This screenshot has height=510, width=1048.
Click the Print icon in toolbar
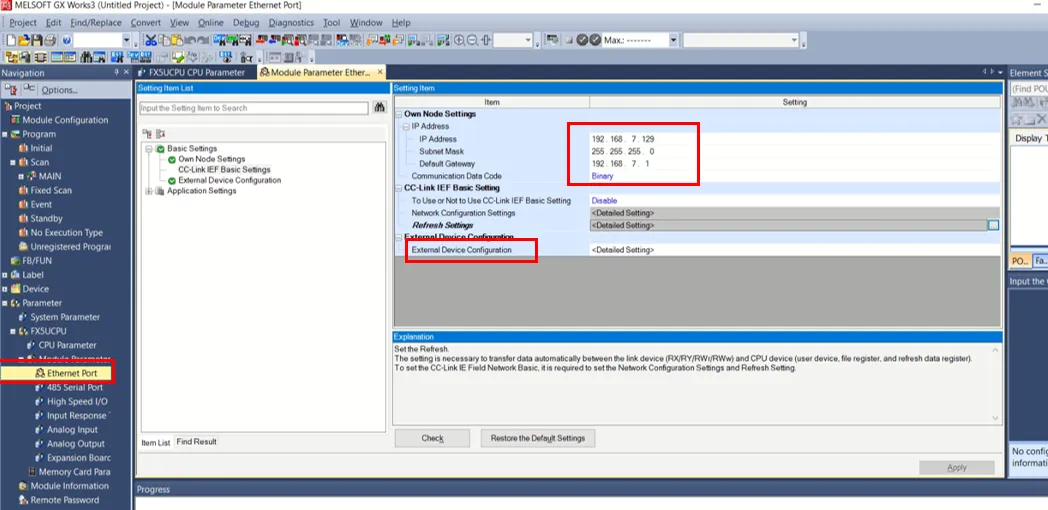(50, 40)
